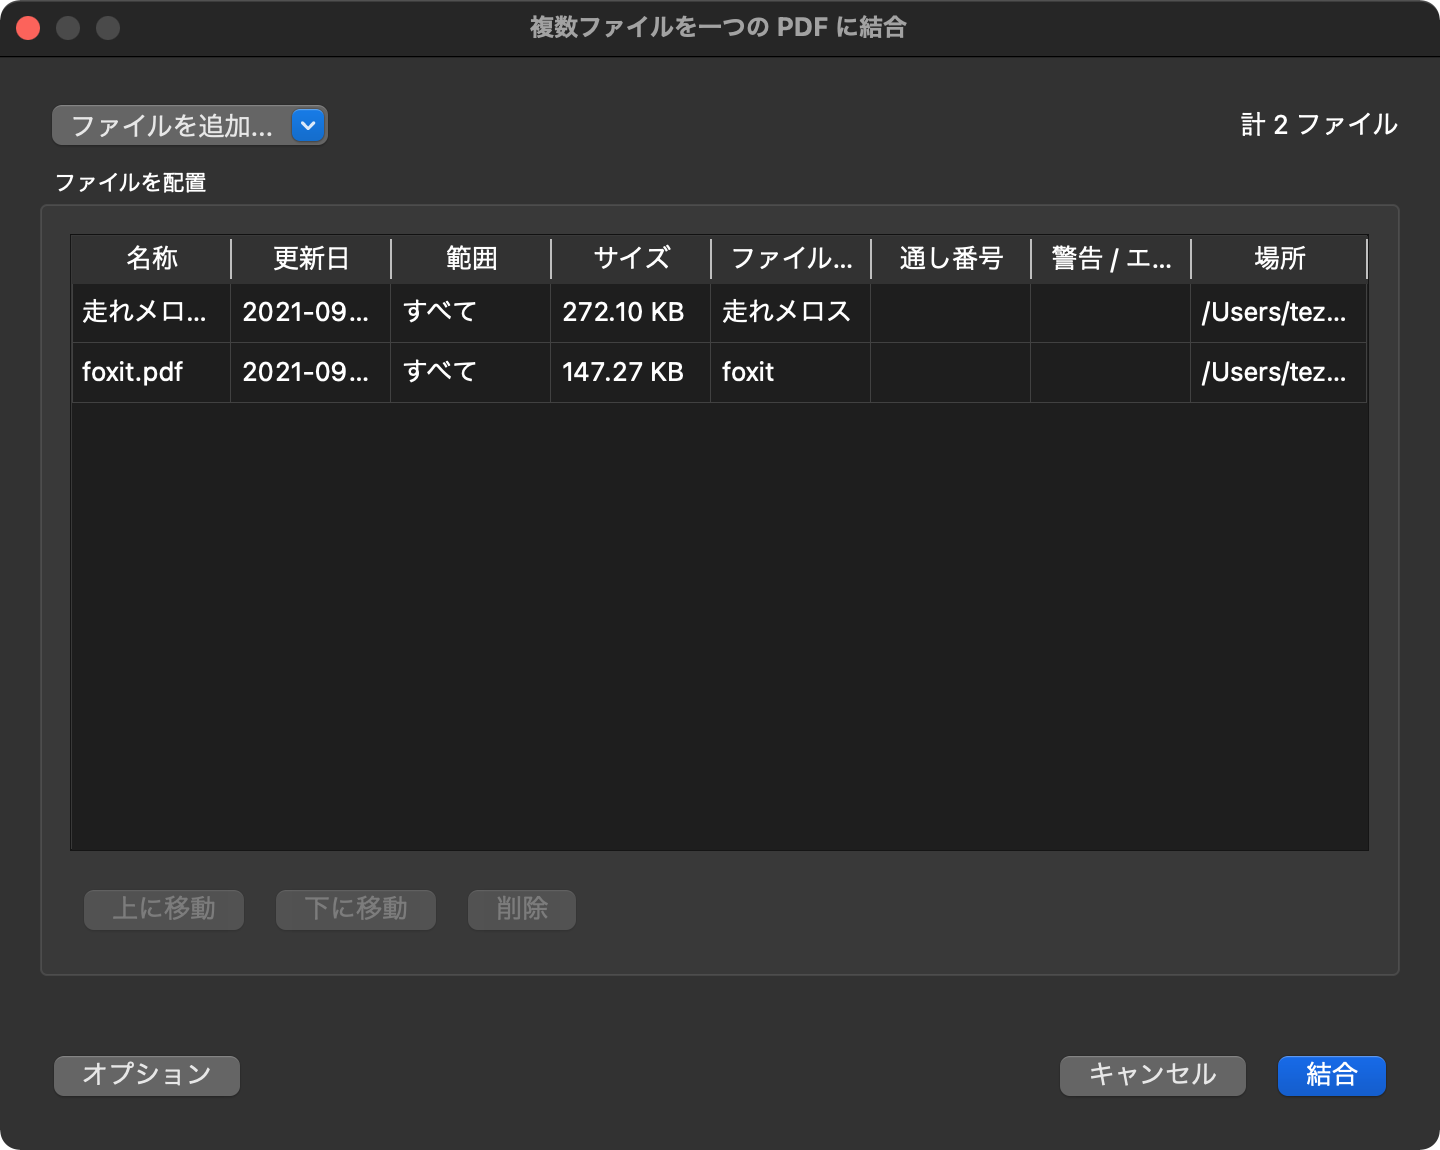The image size is (1440, 1150).
Task: Sort by the 更新日 column header
Action: (x=311, y=258)
